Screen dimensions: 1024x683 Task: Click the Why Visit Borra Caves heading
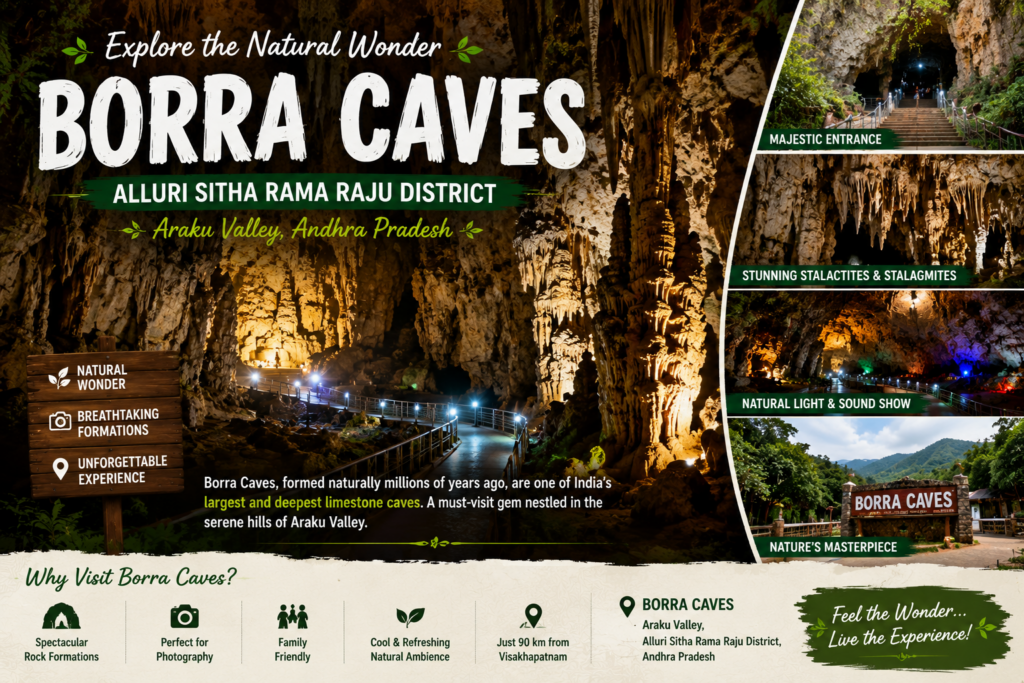(131, 578)
